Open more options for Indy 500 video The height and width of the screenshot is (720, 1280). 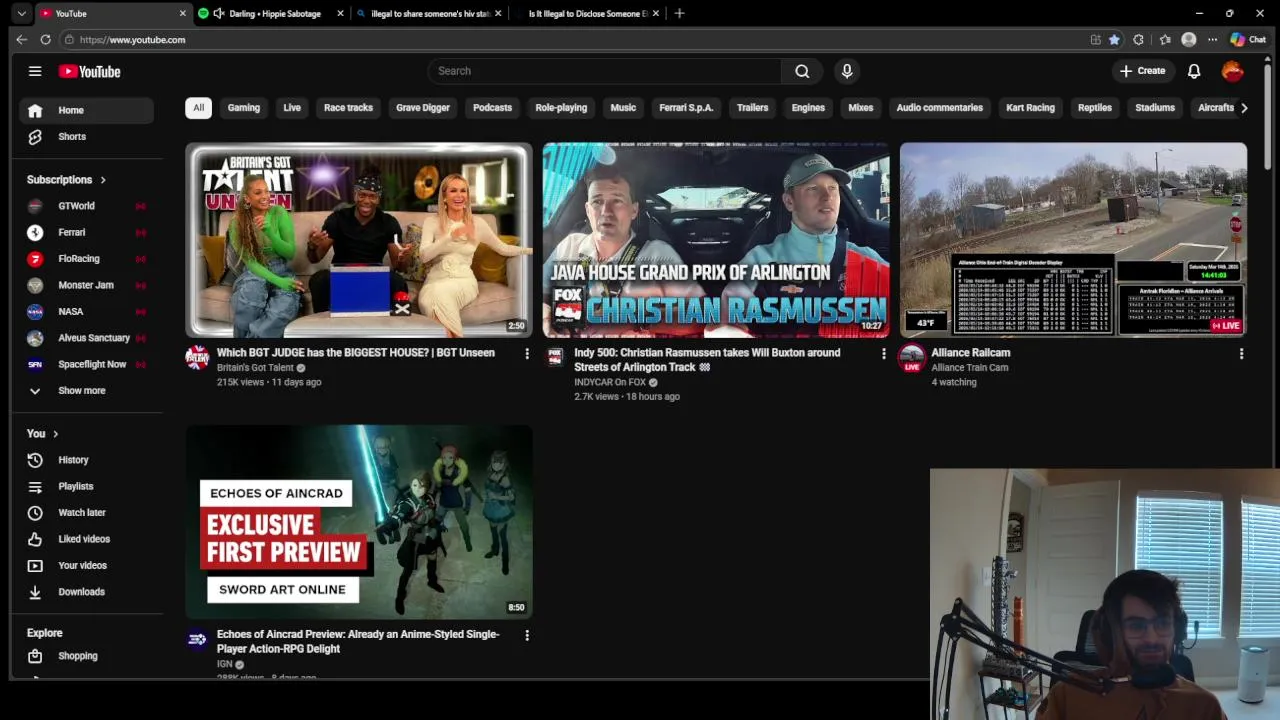[883, 353]
